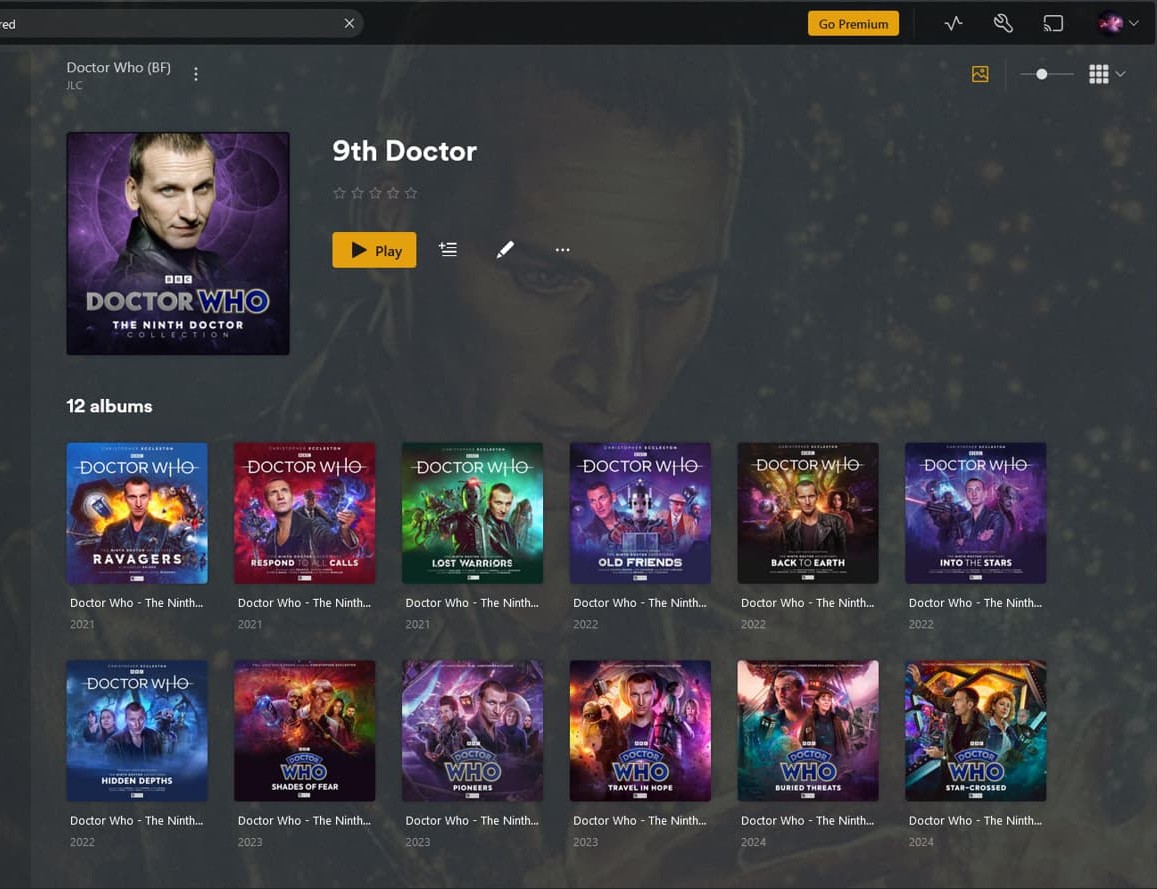The height and width of the screenshot is (889, 1157).
Task: Click the Doctor Who (BF) library title
Action: pos(119,67)
